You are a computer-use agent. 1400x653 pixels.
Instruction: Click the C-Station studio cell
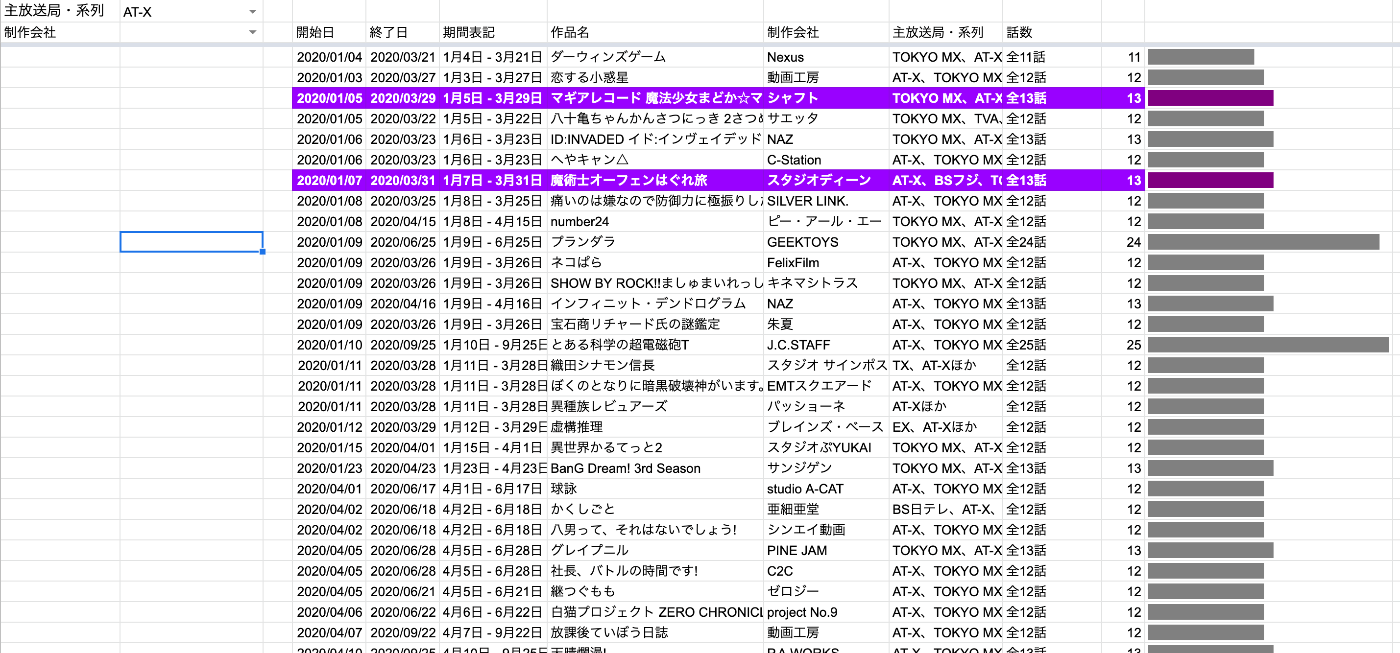(x=826, y=159)
